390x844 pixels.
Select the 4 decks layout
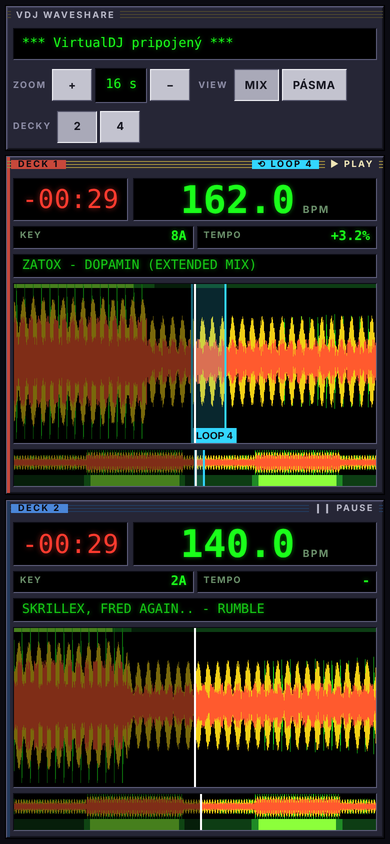(120, 126)
